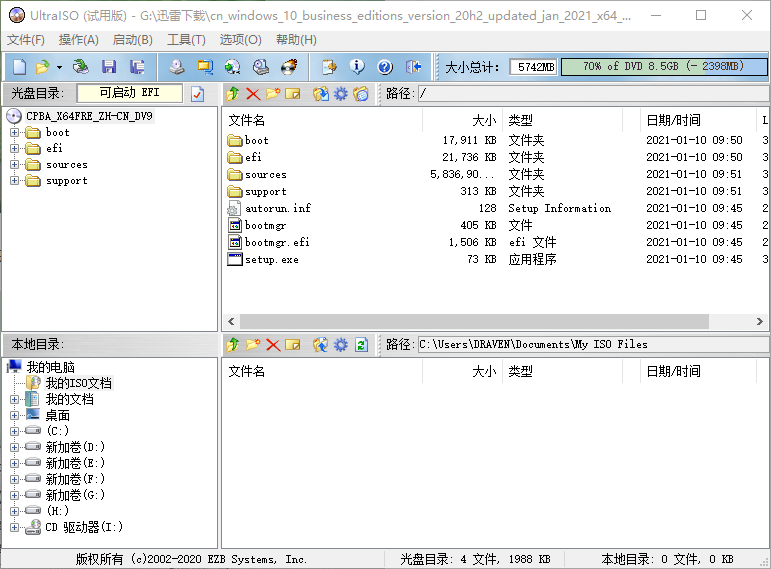Click the red X delete icon in disc pane
Image resolution: width=771 pixels, height=569 pixels.
[253, 93]
